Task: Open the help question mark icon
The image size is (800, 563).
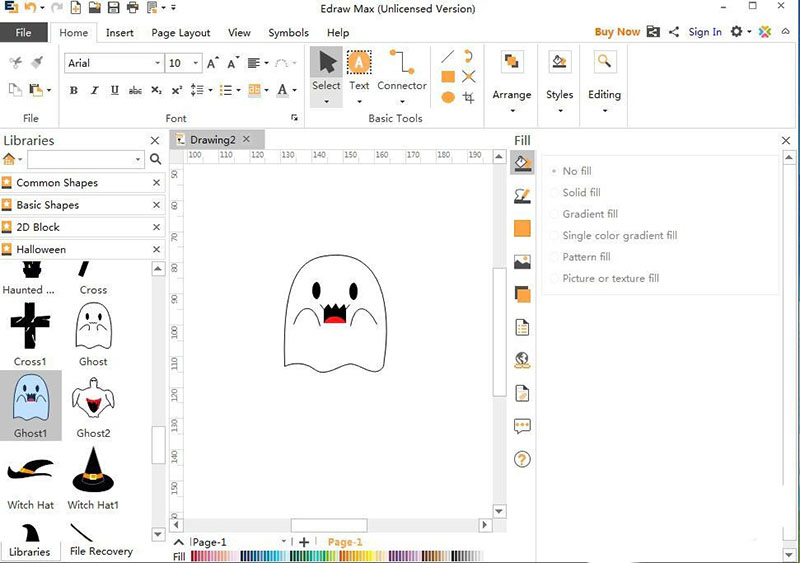Action: [522, 459]
